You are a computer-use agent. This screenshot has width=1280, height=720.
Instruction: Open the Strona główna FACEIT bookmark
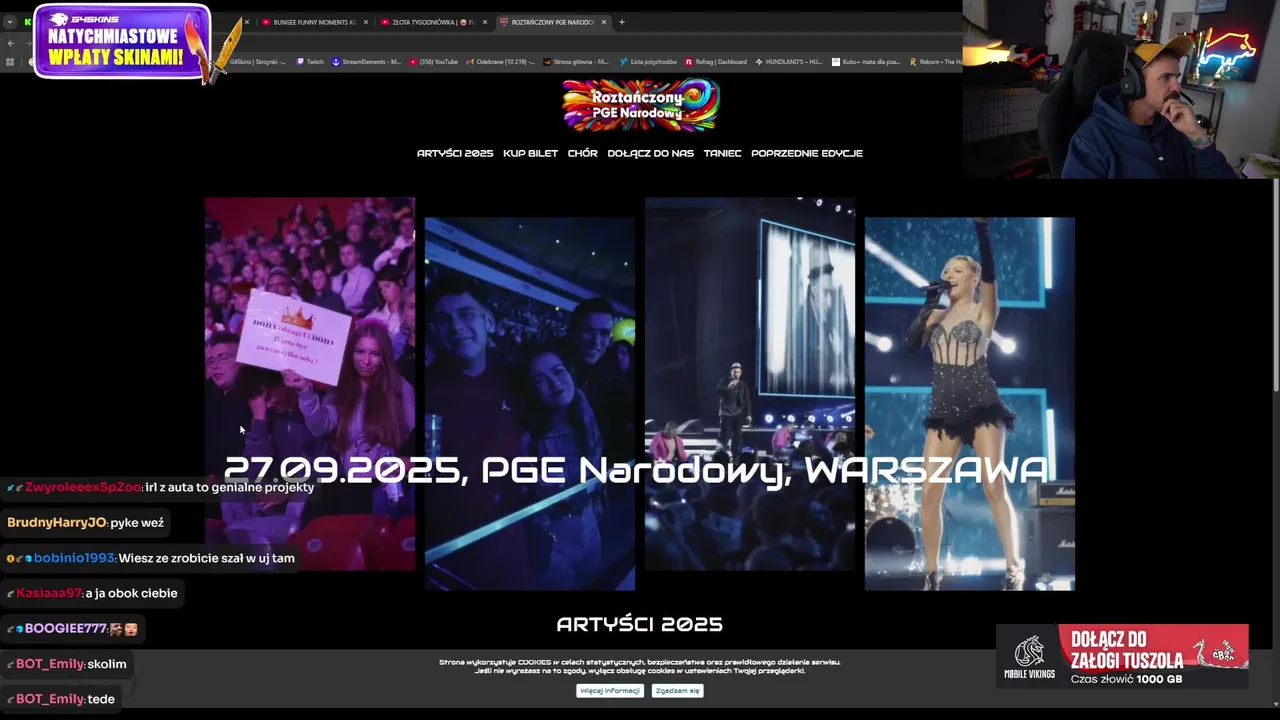577,62
